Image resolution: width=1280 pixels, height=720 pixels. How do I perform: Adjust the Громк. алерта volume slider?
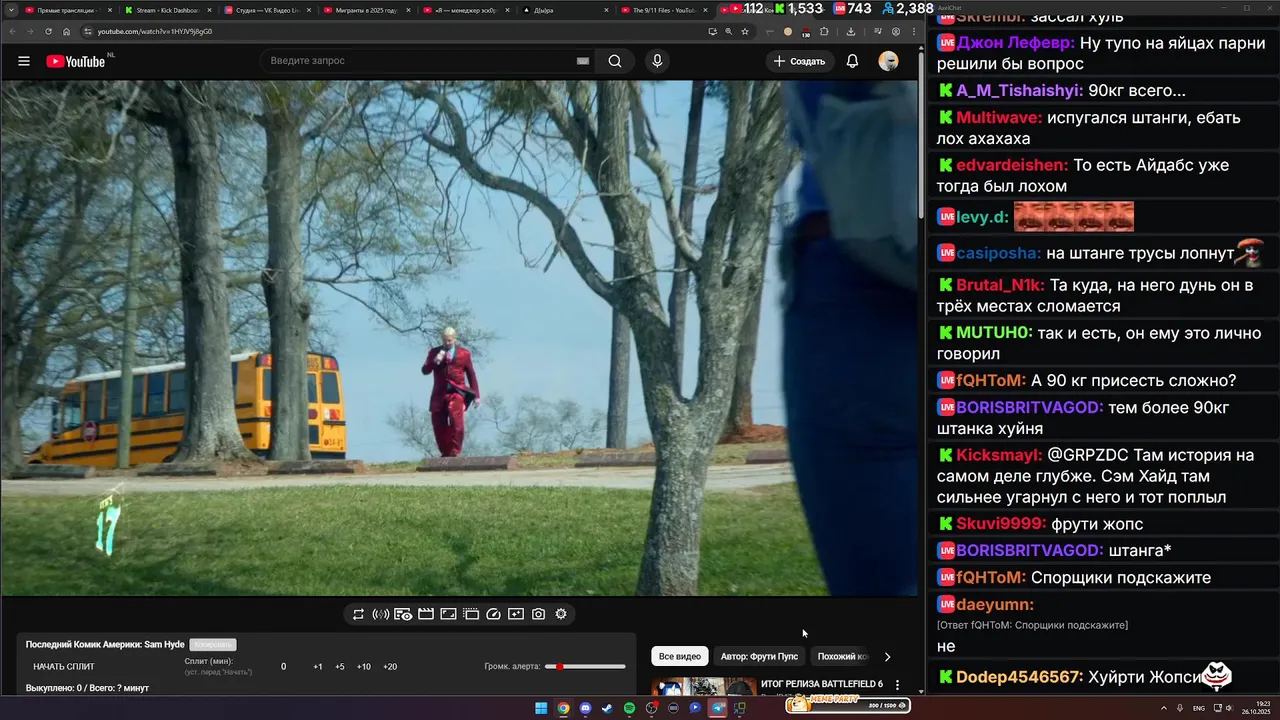click(585, 667)
